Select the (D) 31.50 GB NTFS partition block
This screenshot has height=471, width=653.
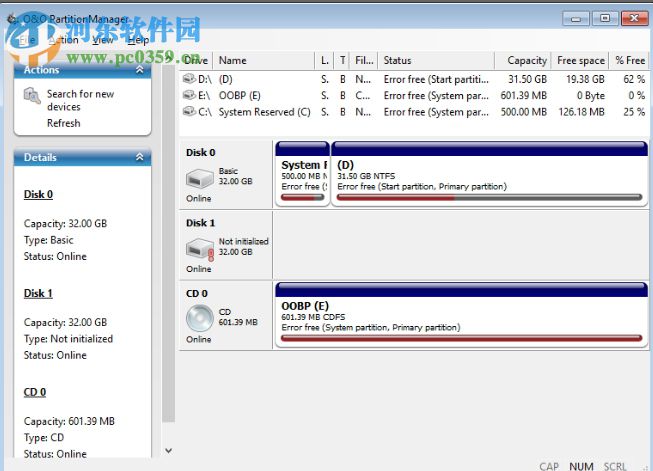tap(490, 174)
